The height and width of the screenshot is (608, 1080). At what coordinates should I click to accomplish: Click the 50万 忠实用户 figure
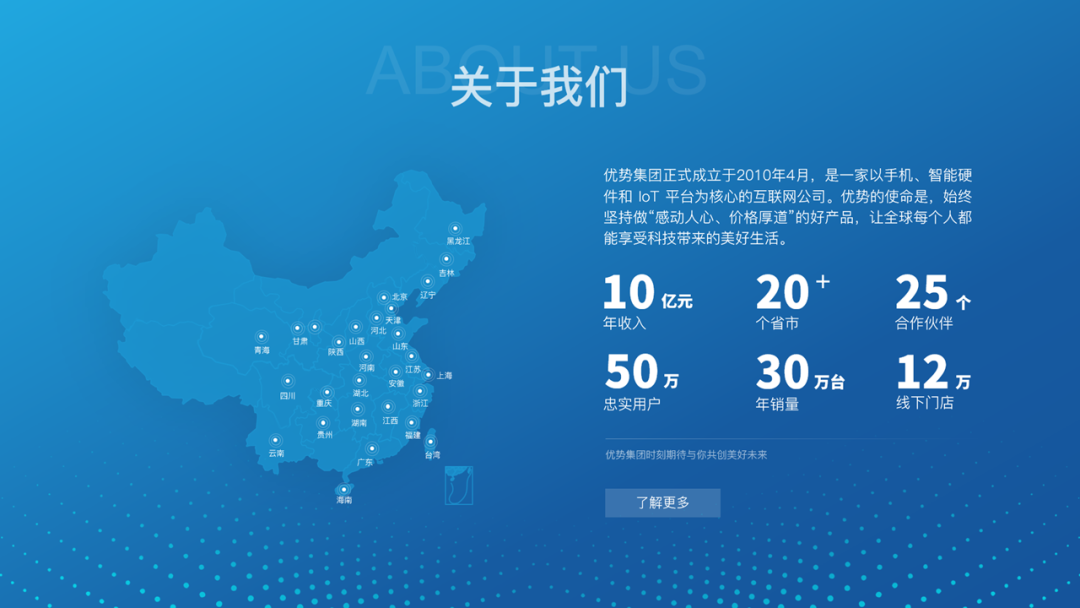tap(640, 385)
